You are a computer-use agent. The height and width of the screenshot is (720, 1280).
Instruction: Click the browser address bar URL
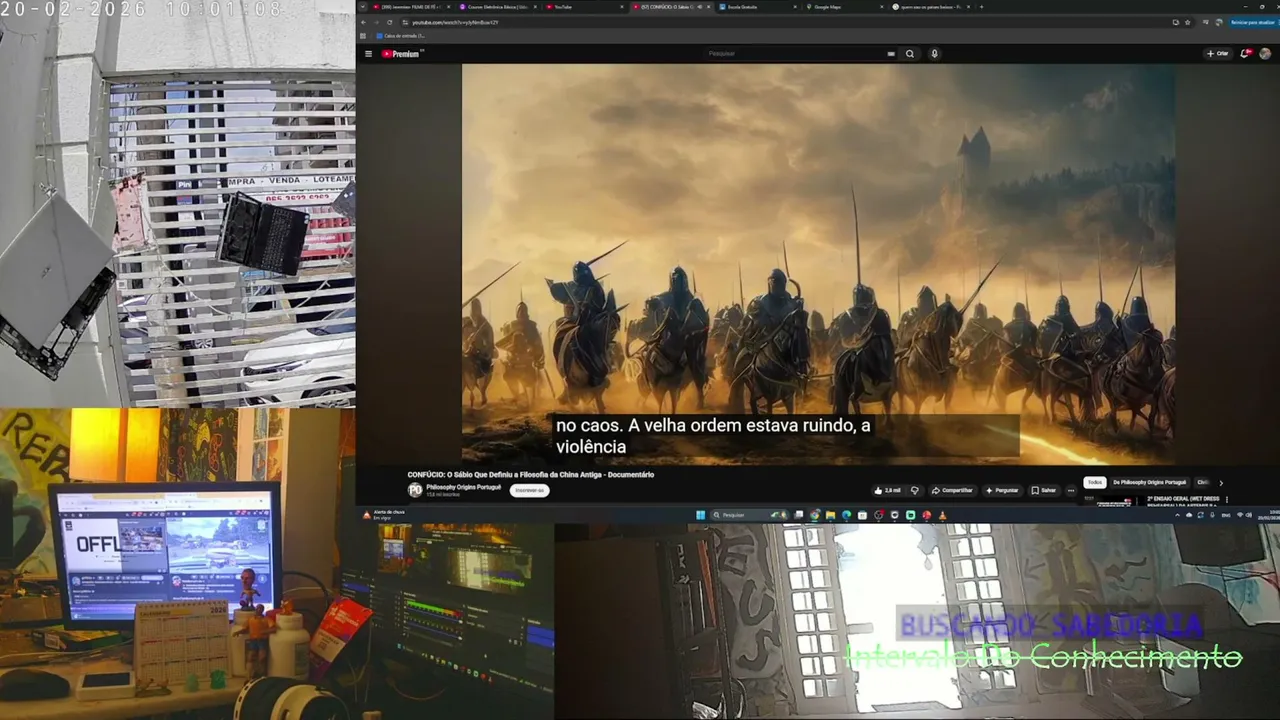pos(455,22)
